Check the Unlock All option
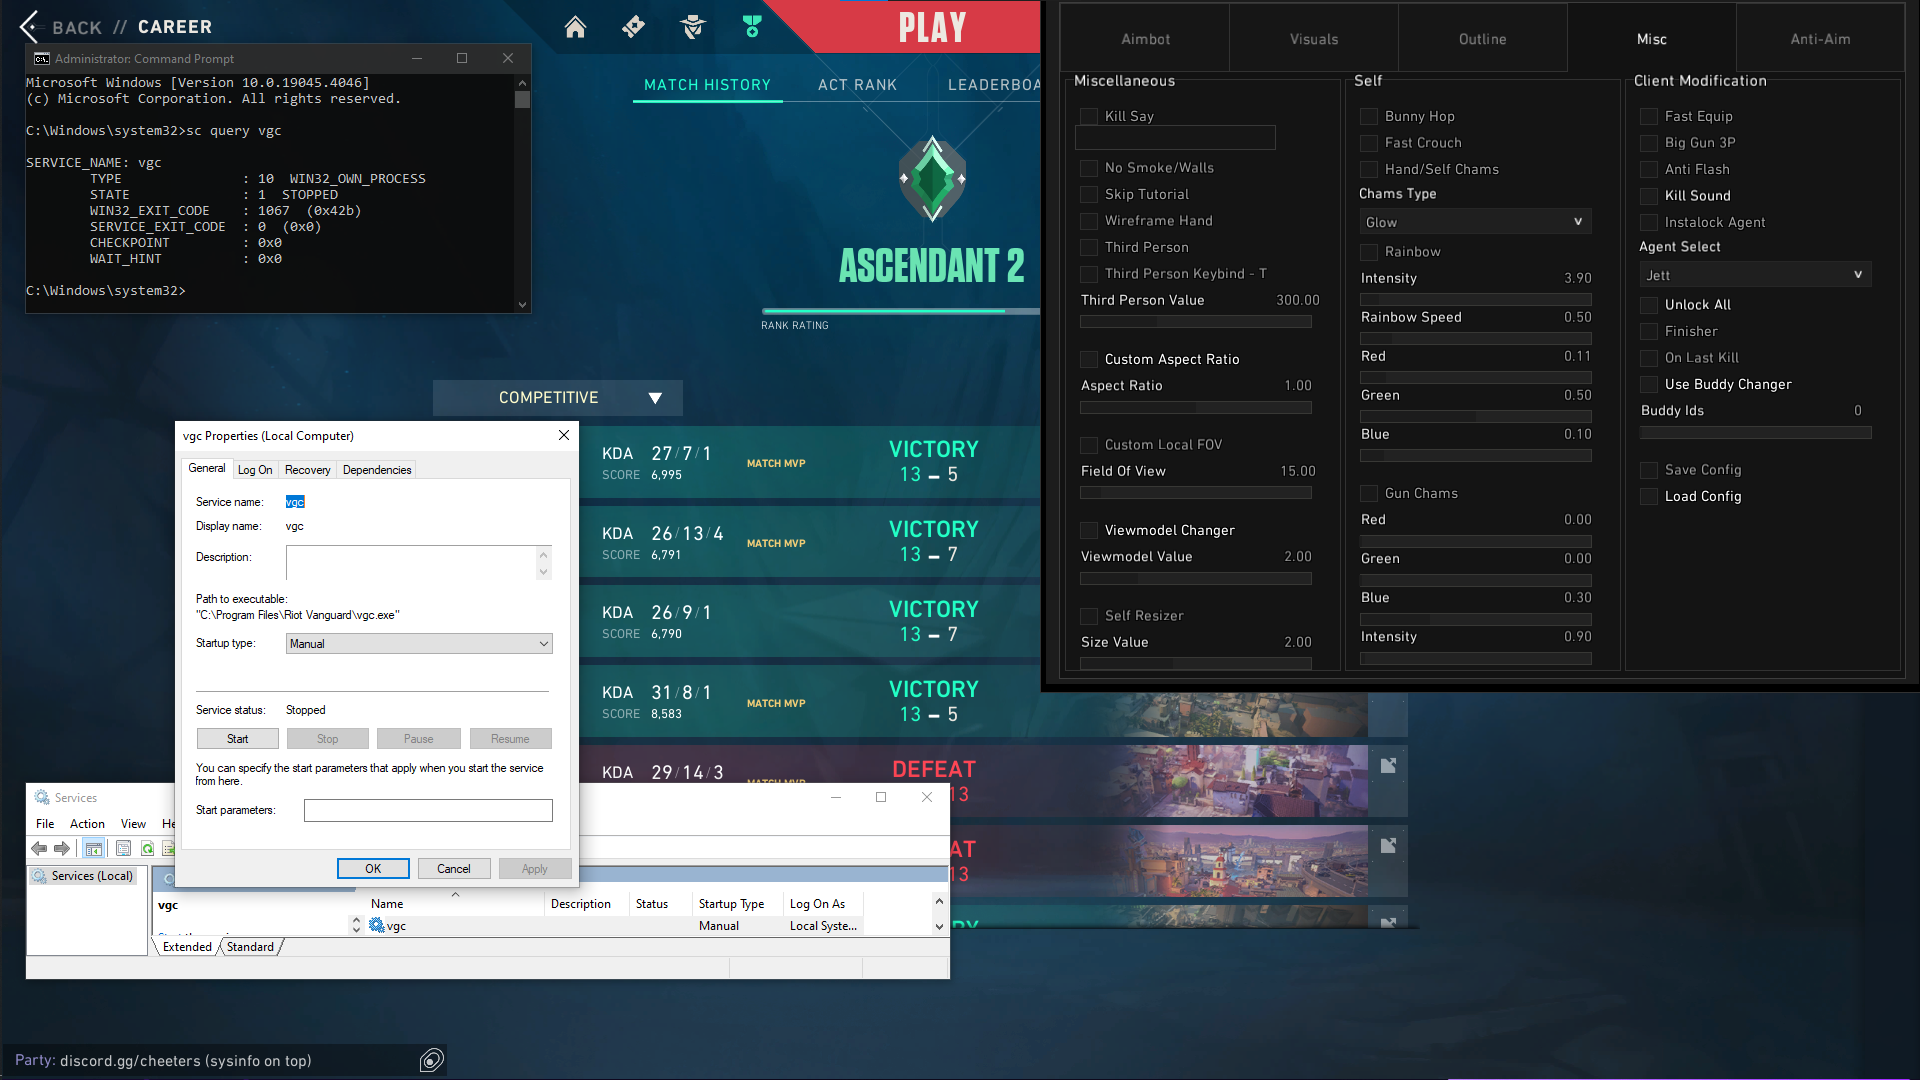Image resolution: width=1920 pixels, height=1080 pixels. (x=1649, y=304)
